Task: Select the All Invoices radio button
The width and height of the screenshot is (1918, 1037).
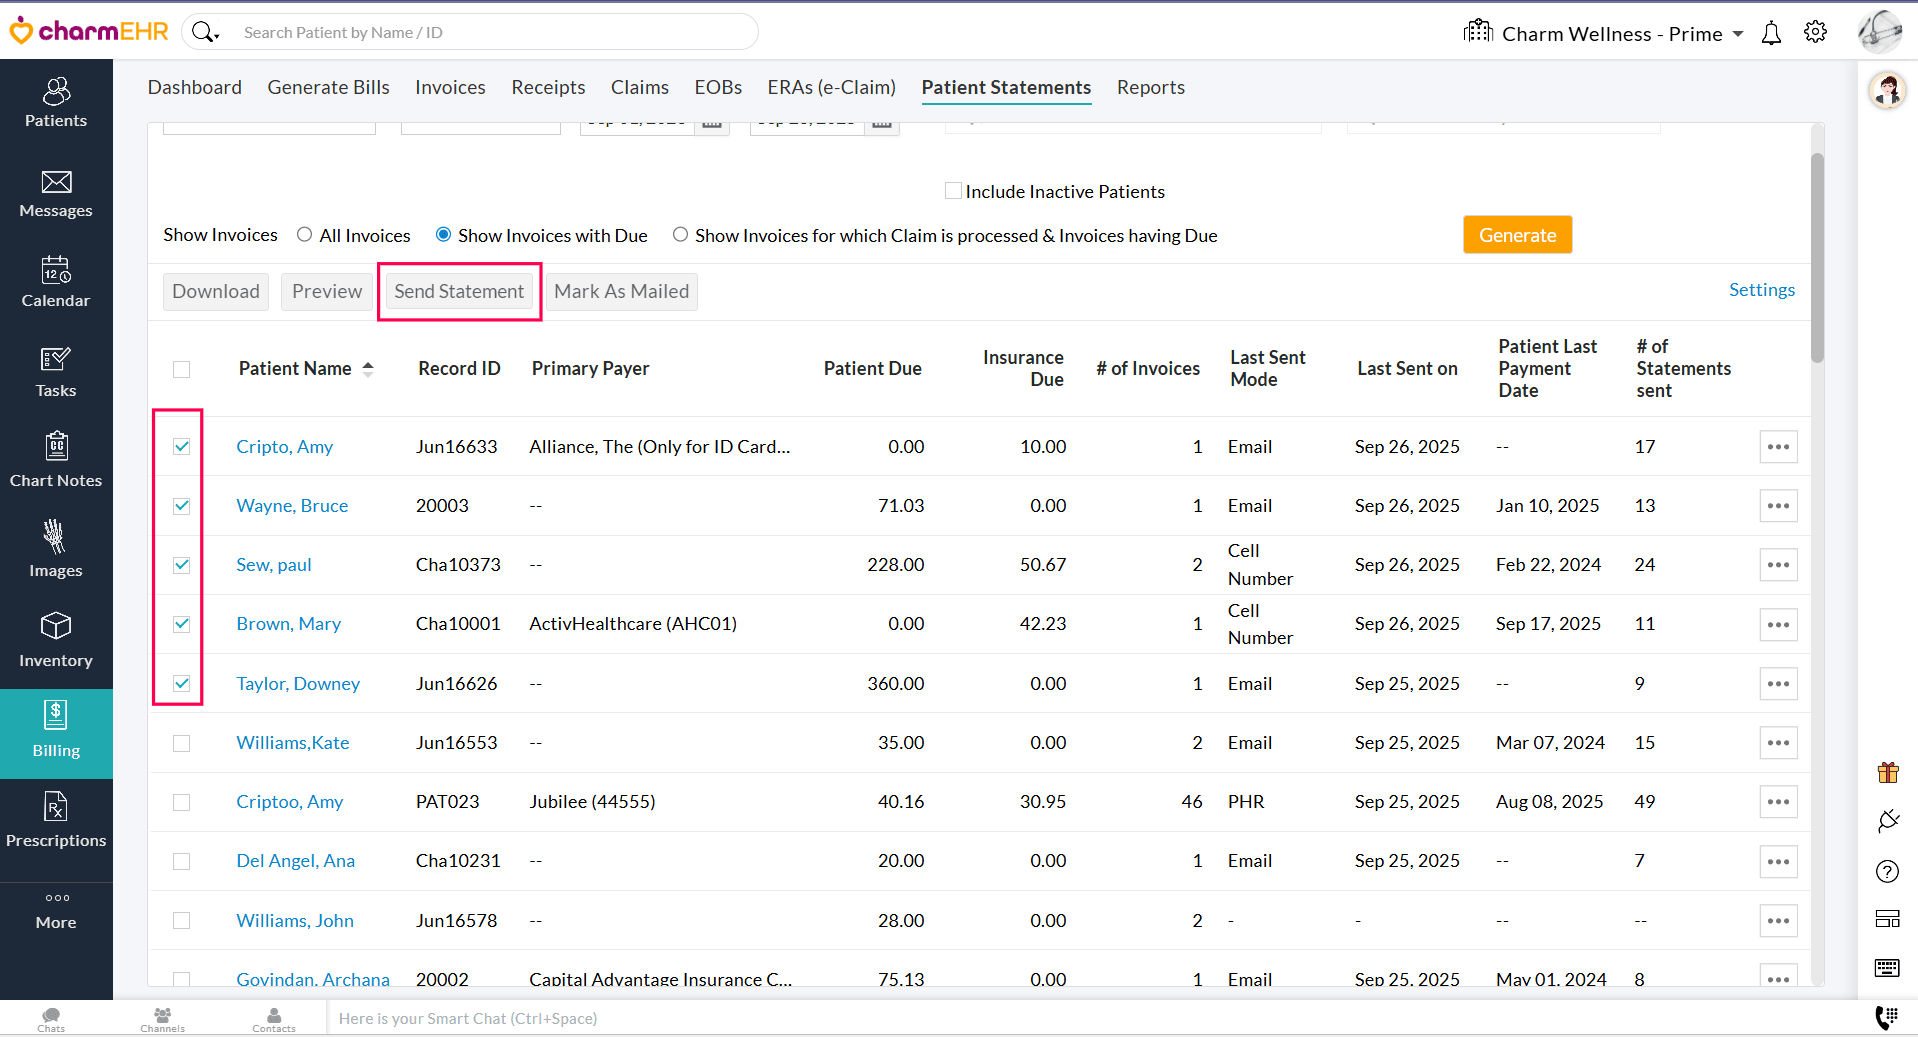Action: coord(305,235)
